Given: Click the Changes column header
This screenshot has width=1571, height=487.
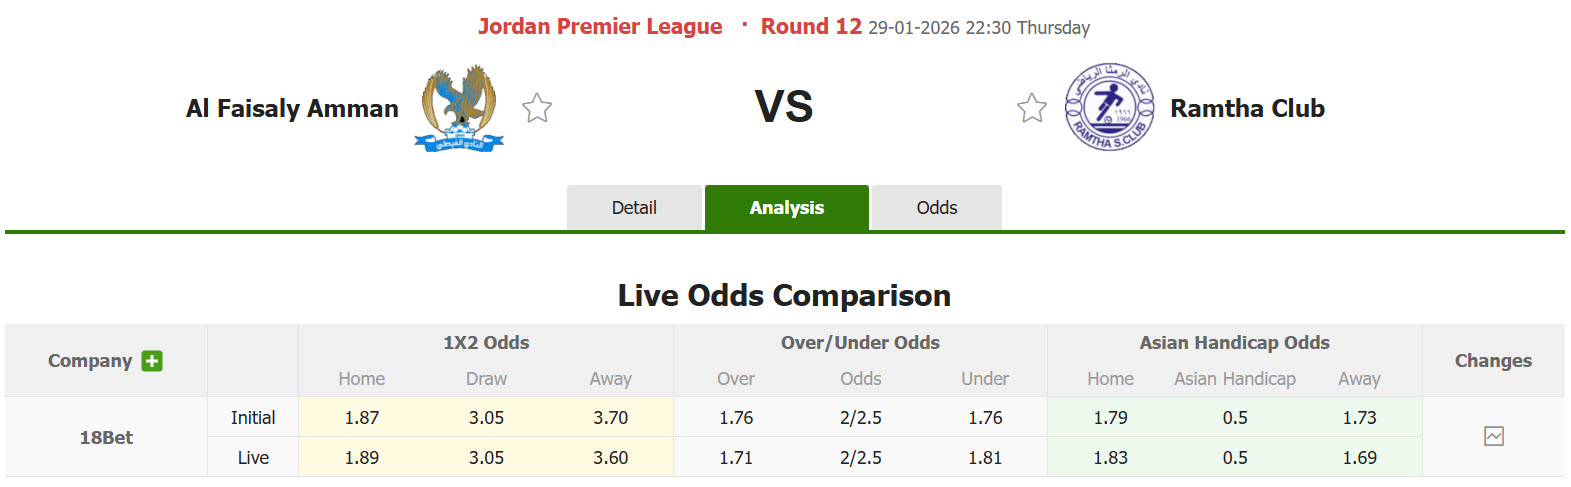Looking at the screenshot, I should 1493,361.
